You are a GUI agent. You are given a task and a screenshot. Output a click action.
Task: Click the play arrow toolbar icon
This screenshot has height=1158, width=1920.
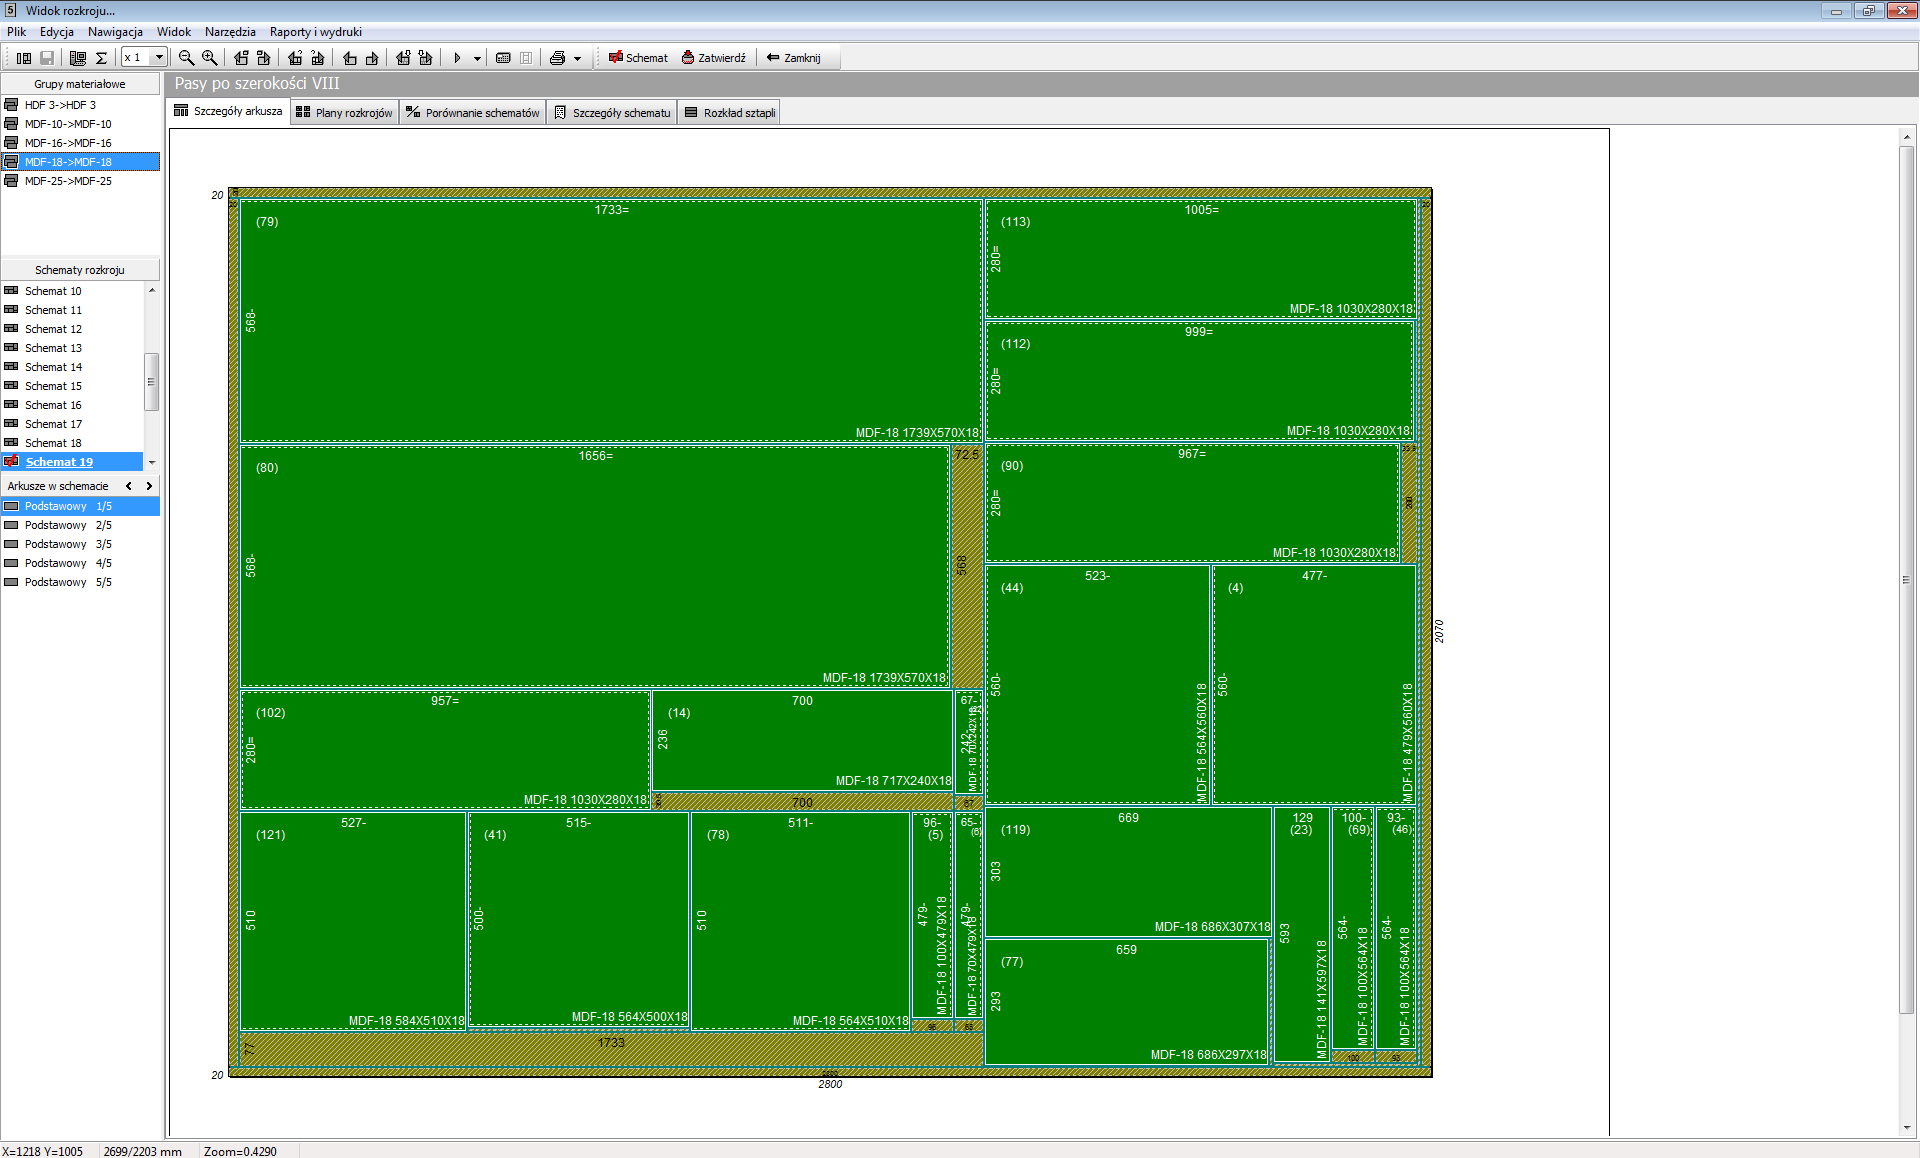(x=457, y=58)
